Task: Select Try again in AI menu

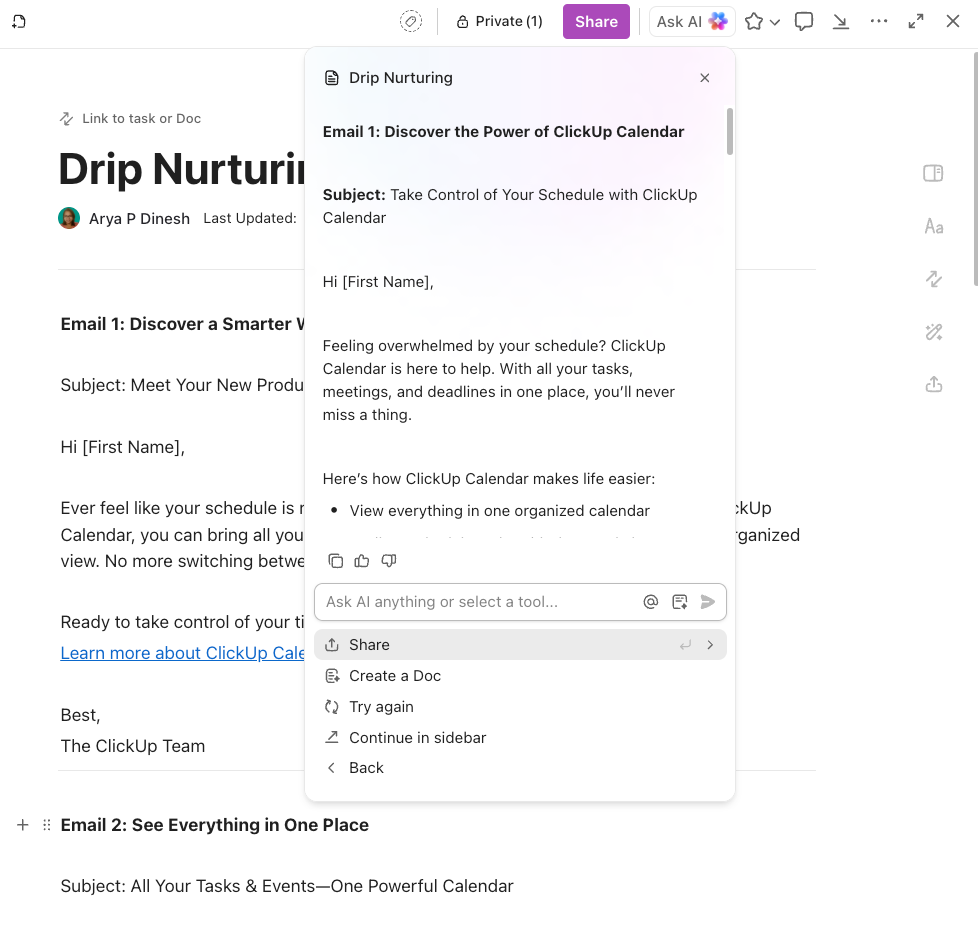Action: (520, 707)
